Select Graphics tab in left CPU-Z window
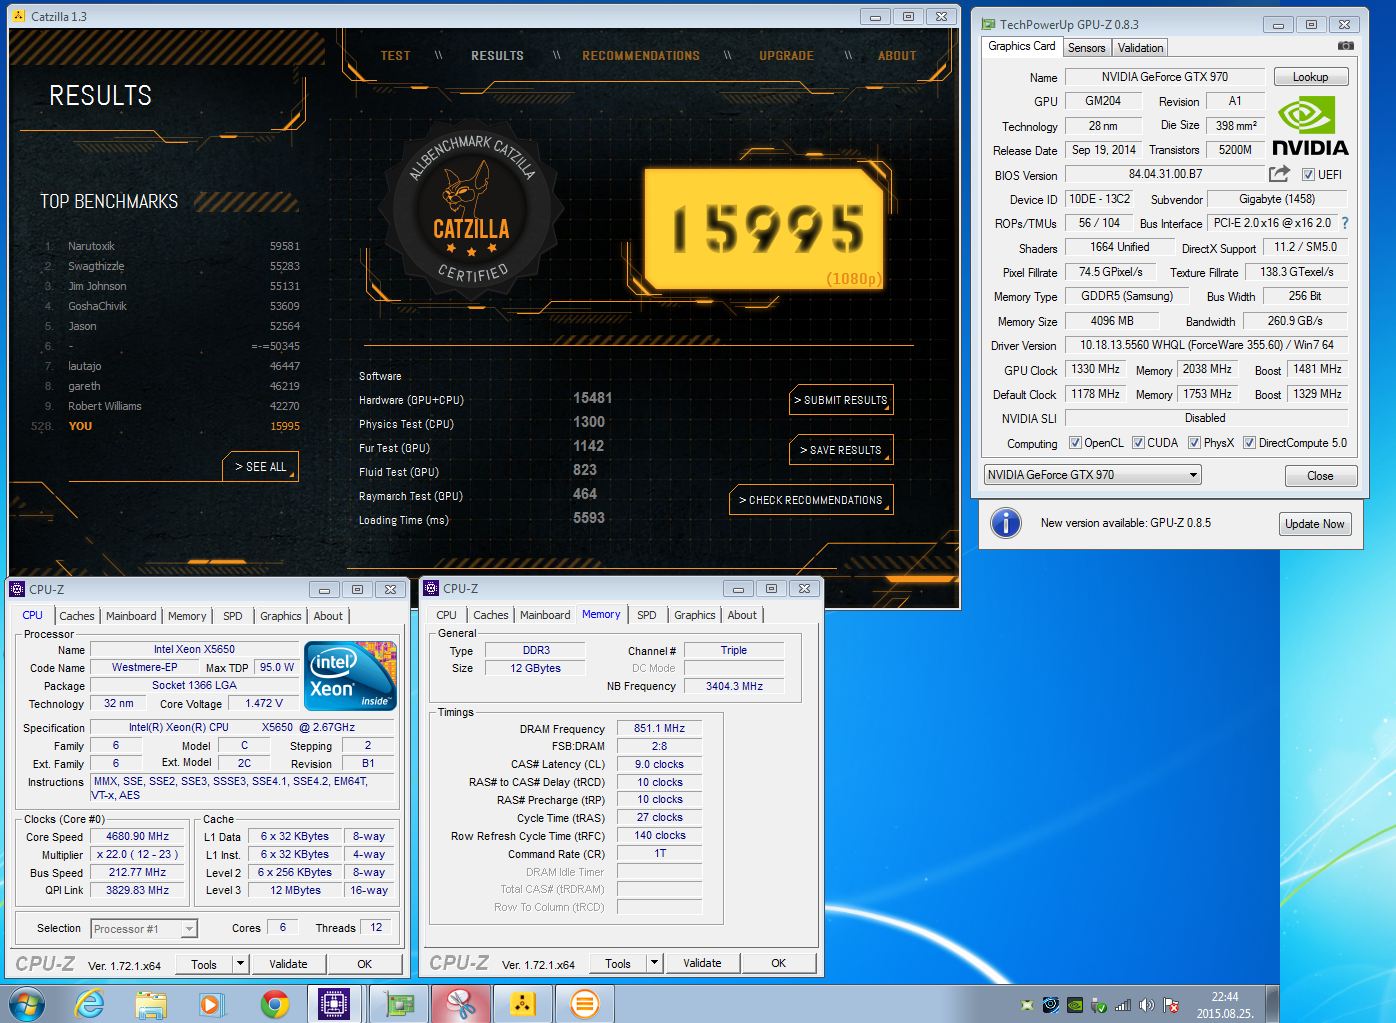Image resolution: width=1396 pixels, height=1023 pixels. click(x=280, y=616)
